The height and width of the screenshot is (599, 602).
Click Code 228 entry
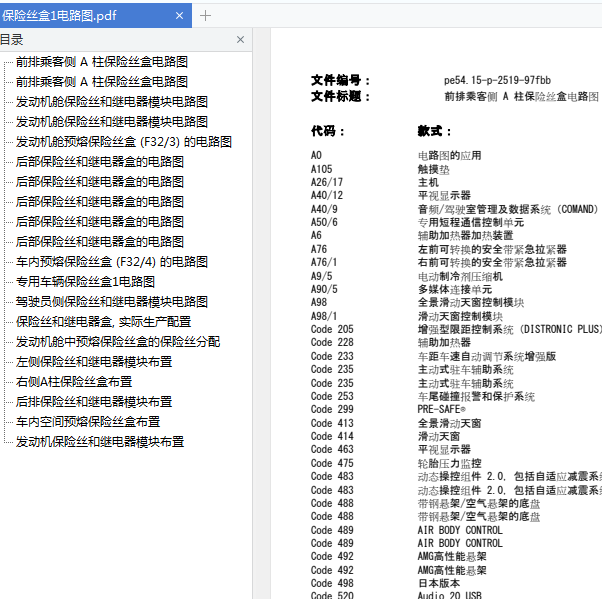(x=332, y=343)
